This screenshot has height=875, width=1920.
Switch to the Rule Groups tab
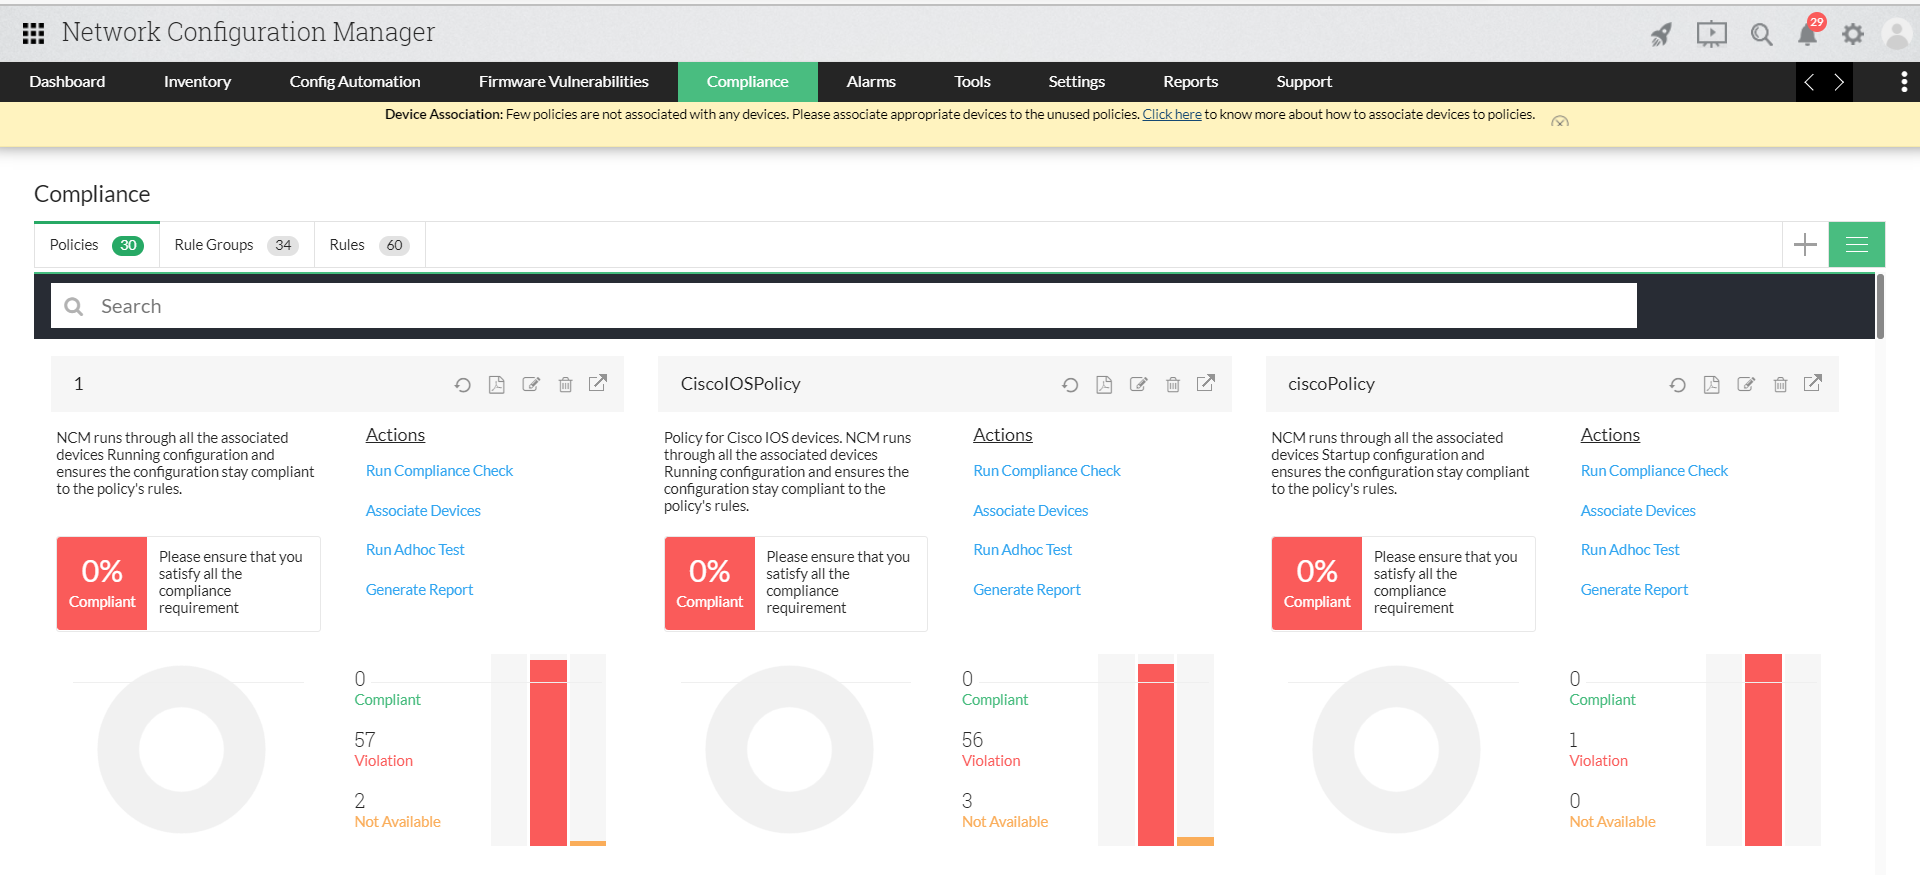point(237,245)
